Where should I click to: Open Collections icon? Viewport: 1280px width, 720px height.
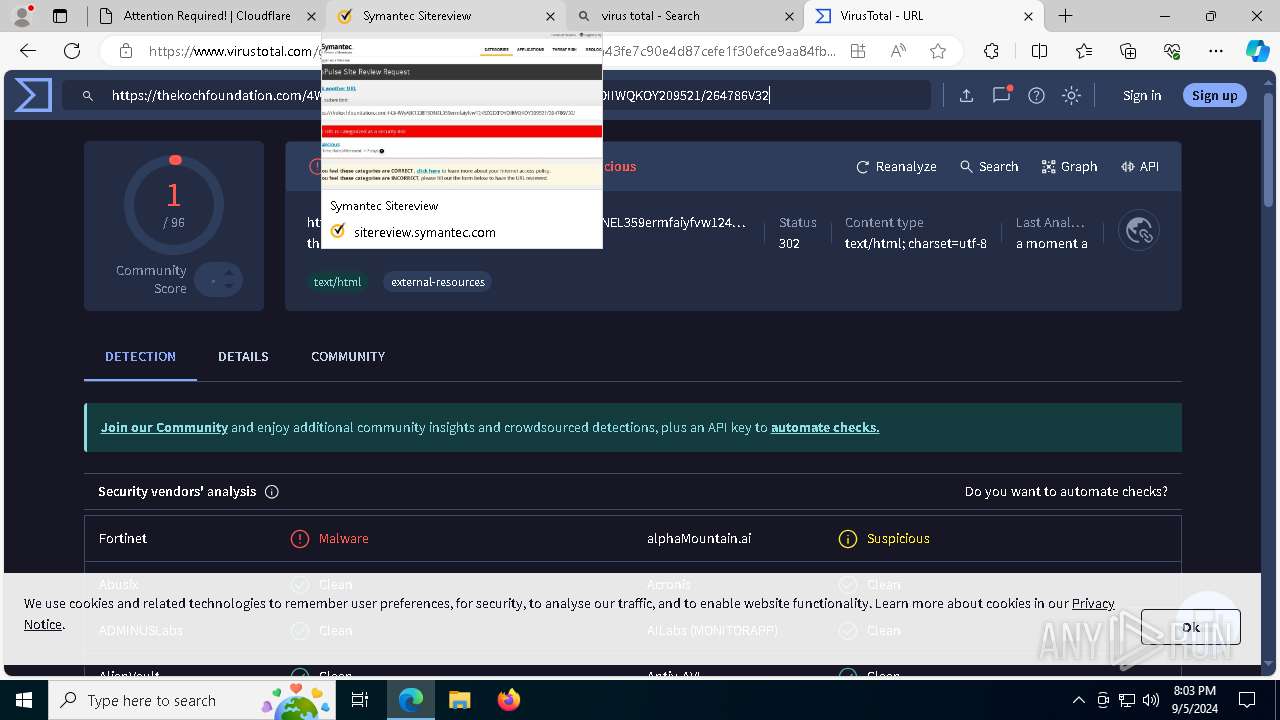(1128, 51)
